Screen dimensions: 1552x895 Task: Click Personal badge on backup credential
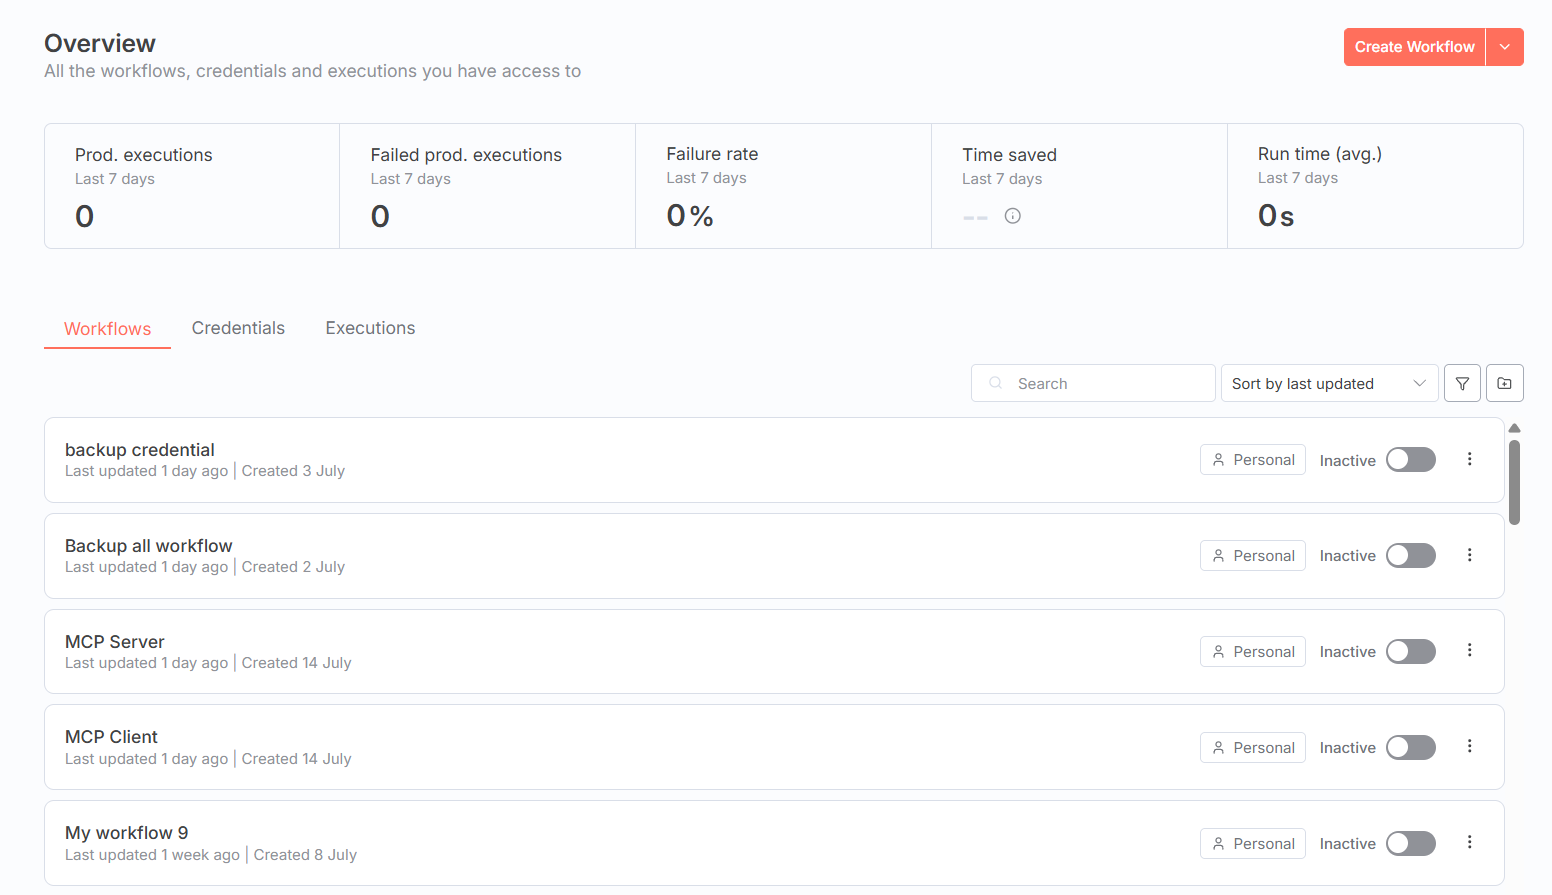[1253, 459]
